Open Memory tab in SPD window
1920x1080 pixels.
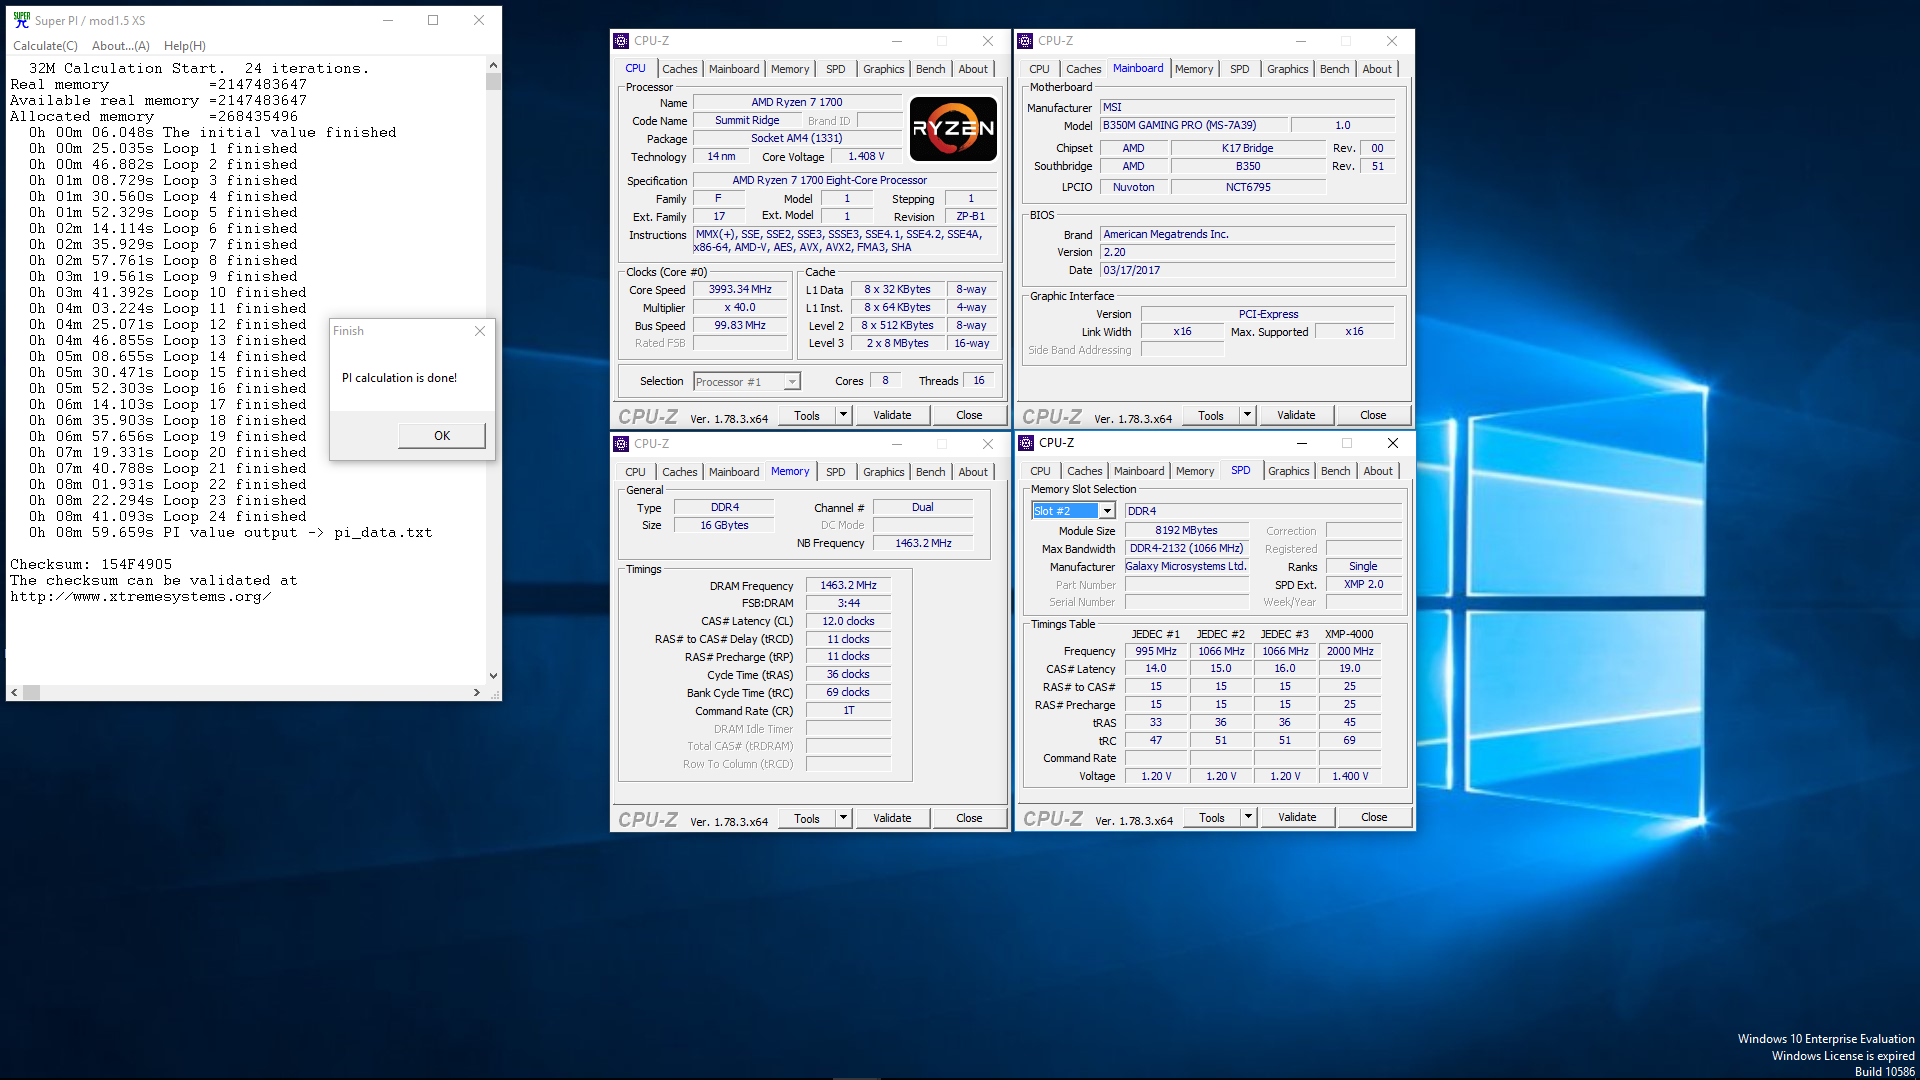pos(1195,471)
